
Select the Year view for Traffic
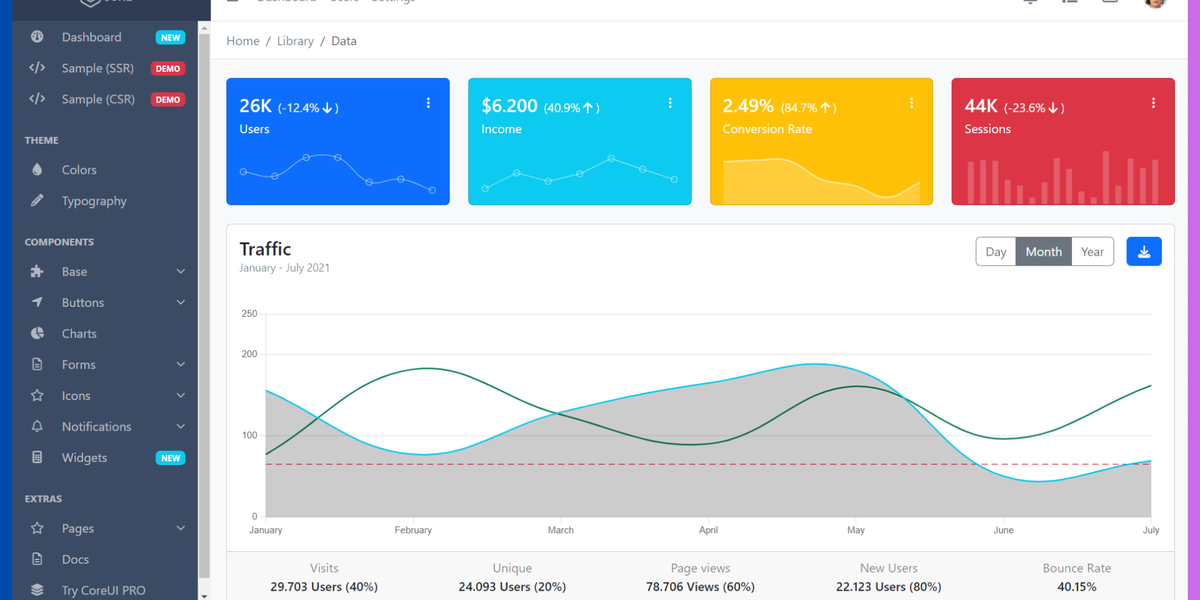[1092, 251]
